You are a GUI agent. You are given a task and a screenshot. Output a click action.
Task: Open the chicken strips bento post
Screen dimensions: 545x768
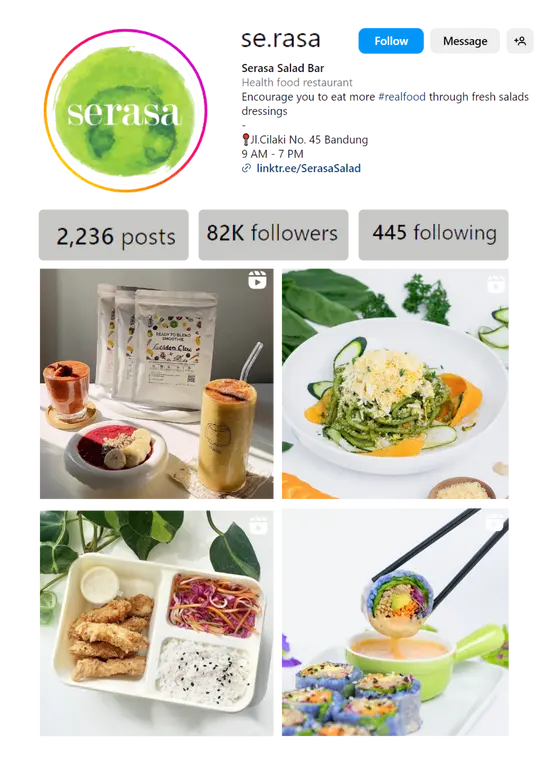[x=157, y=623]
